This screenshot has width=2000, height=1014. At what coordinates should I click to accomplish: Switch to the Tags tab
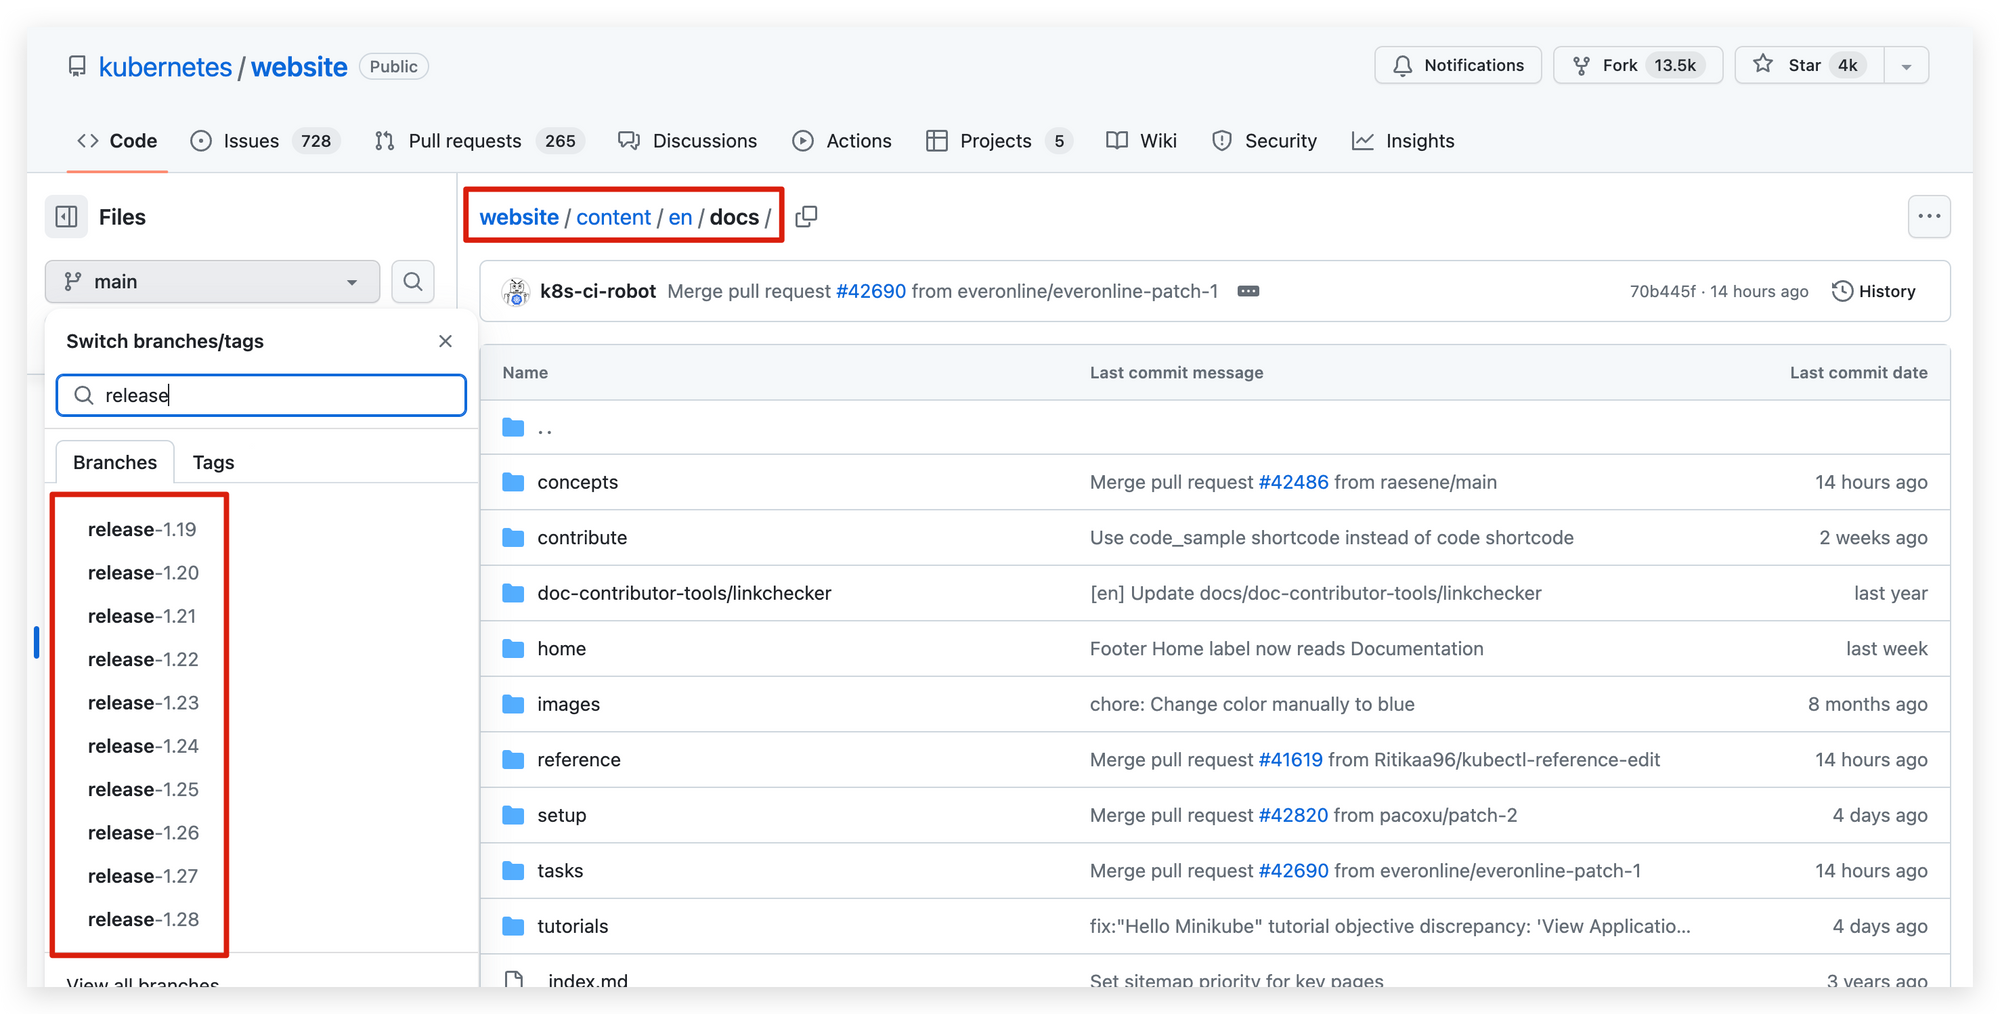213,462
